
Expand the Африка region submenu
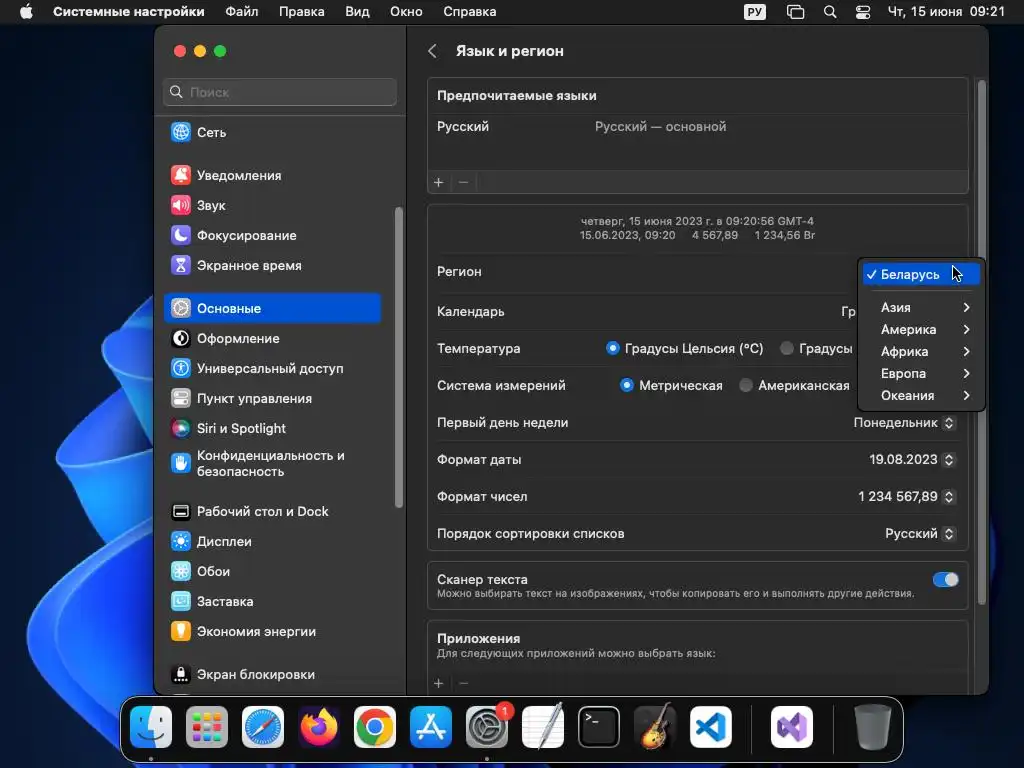921,351
